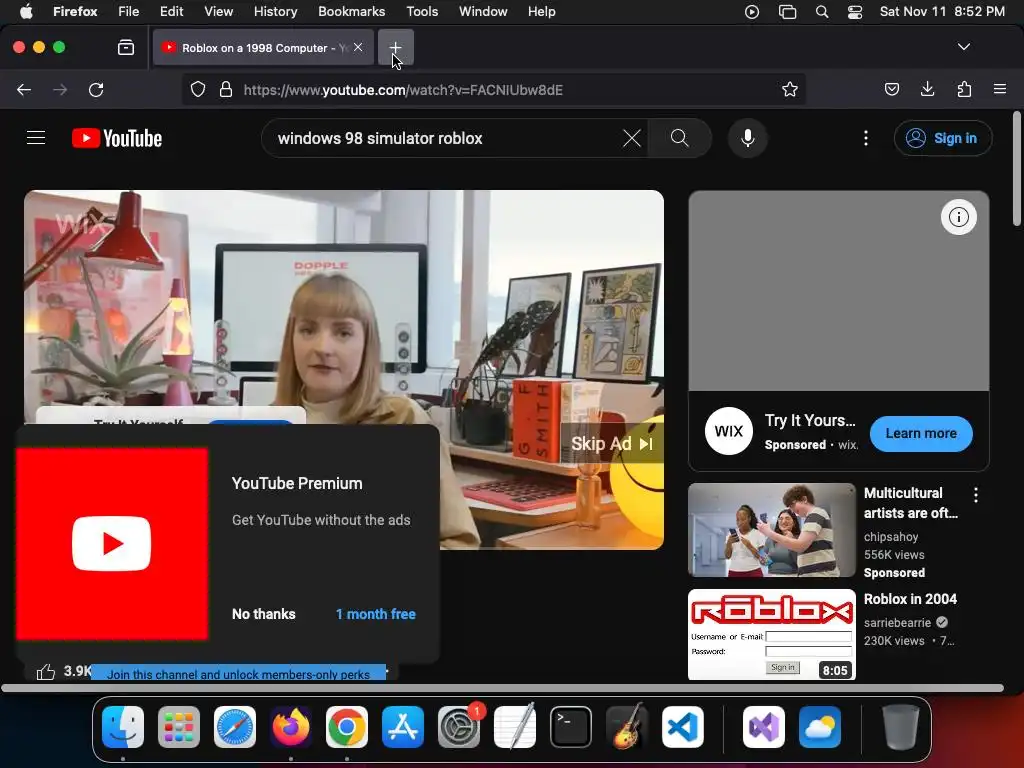Click Join this channel members-only banner
Viewport: 1024px width, 768px height.
coord(238,673)
